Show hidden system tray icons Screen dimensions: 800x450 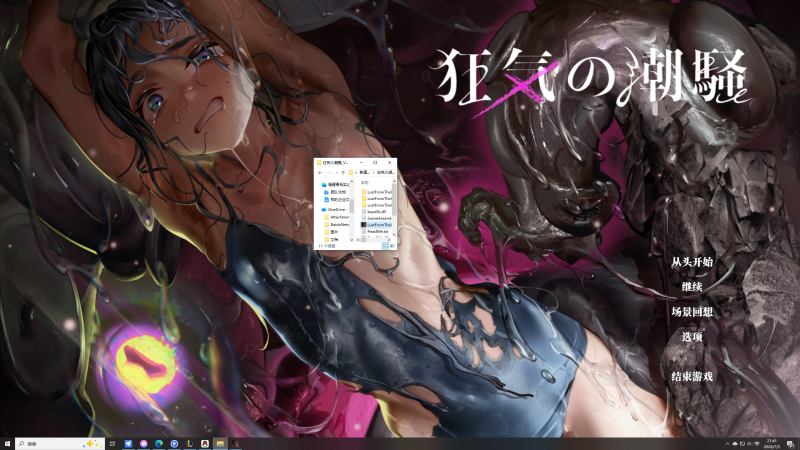point(728,443)
